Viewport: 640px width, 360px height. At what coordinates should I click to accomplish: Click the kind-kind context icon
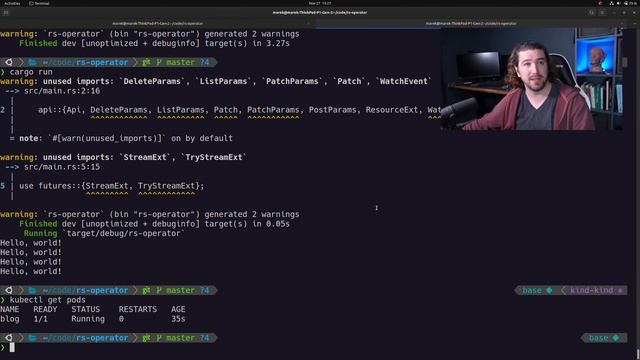[x=620, y=291]
